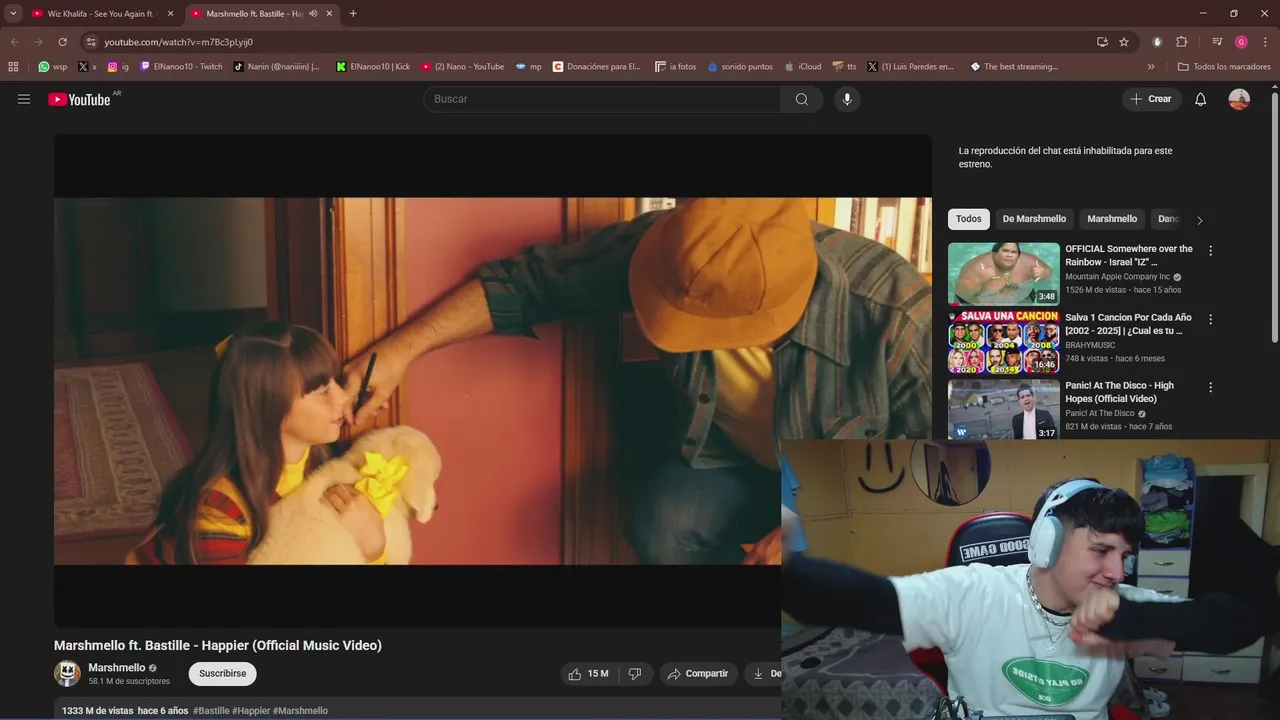
Task: Reload the page in Chrome
Action: click(62, 42)
